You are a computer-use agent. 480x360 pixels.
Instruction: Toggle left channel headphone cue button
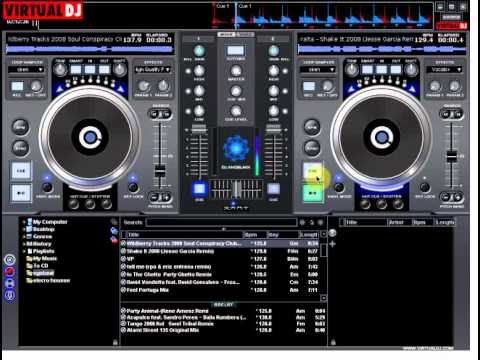pos(199,189)
